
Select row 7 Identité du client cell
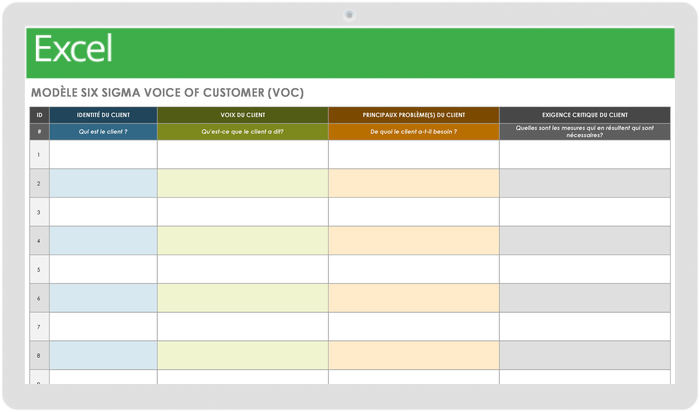(x=103, y=327)
